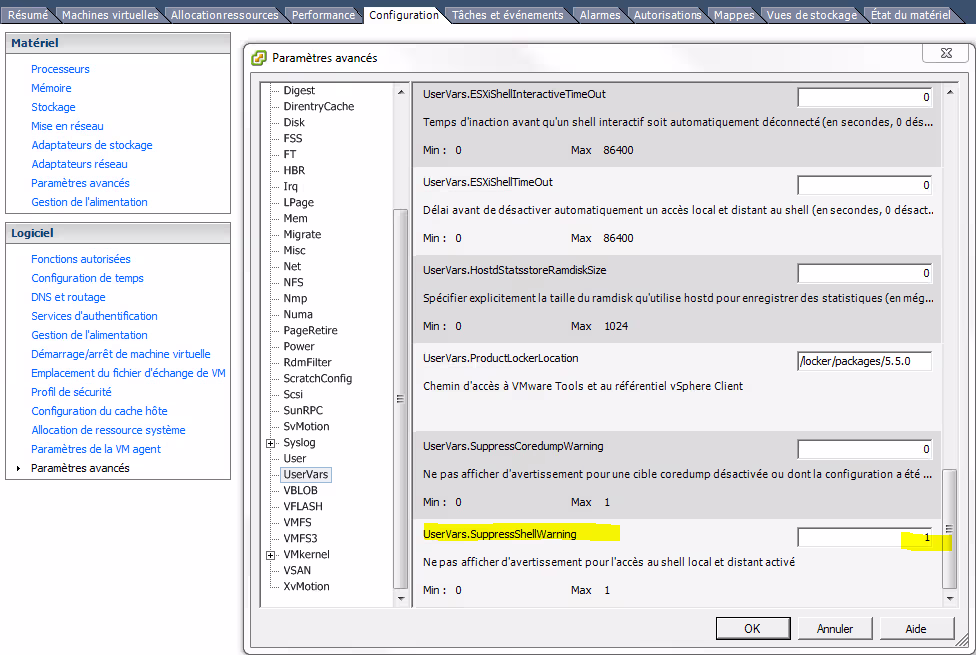Select the VSAN tree item
The height and width of the screenshot is (655, 976).
[297, 570]
